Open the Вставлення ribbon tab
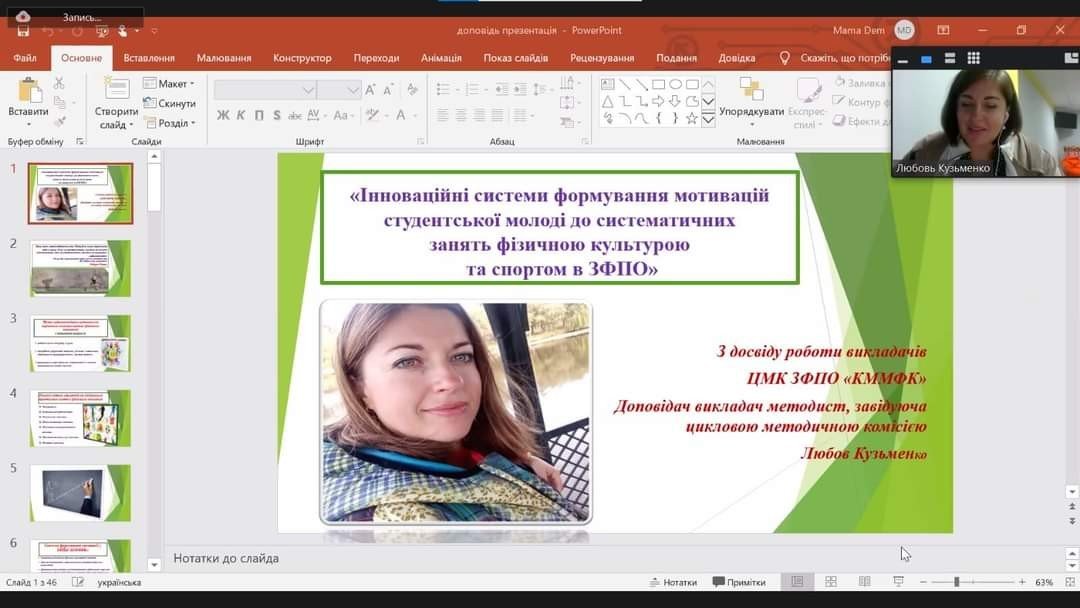The height and width of the screenshot is (608, 1080). (149, 58)
